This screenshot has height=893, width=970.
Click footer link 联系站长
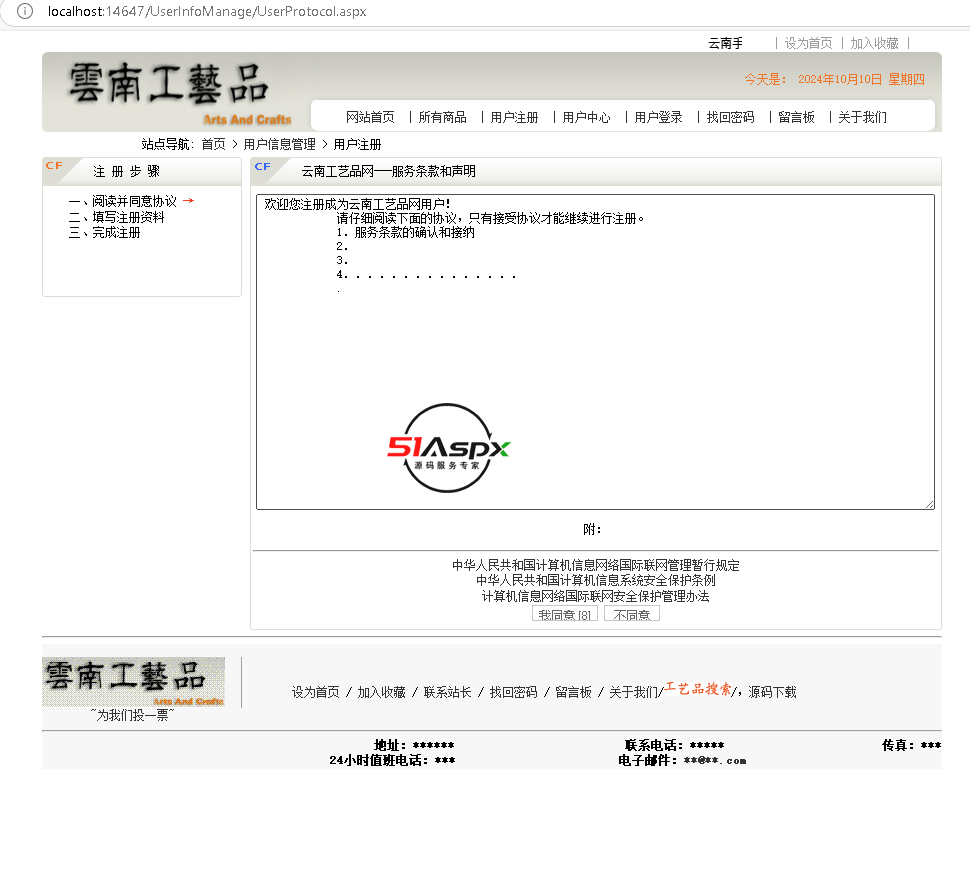447,692
